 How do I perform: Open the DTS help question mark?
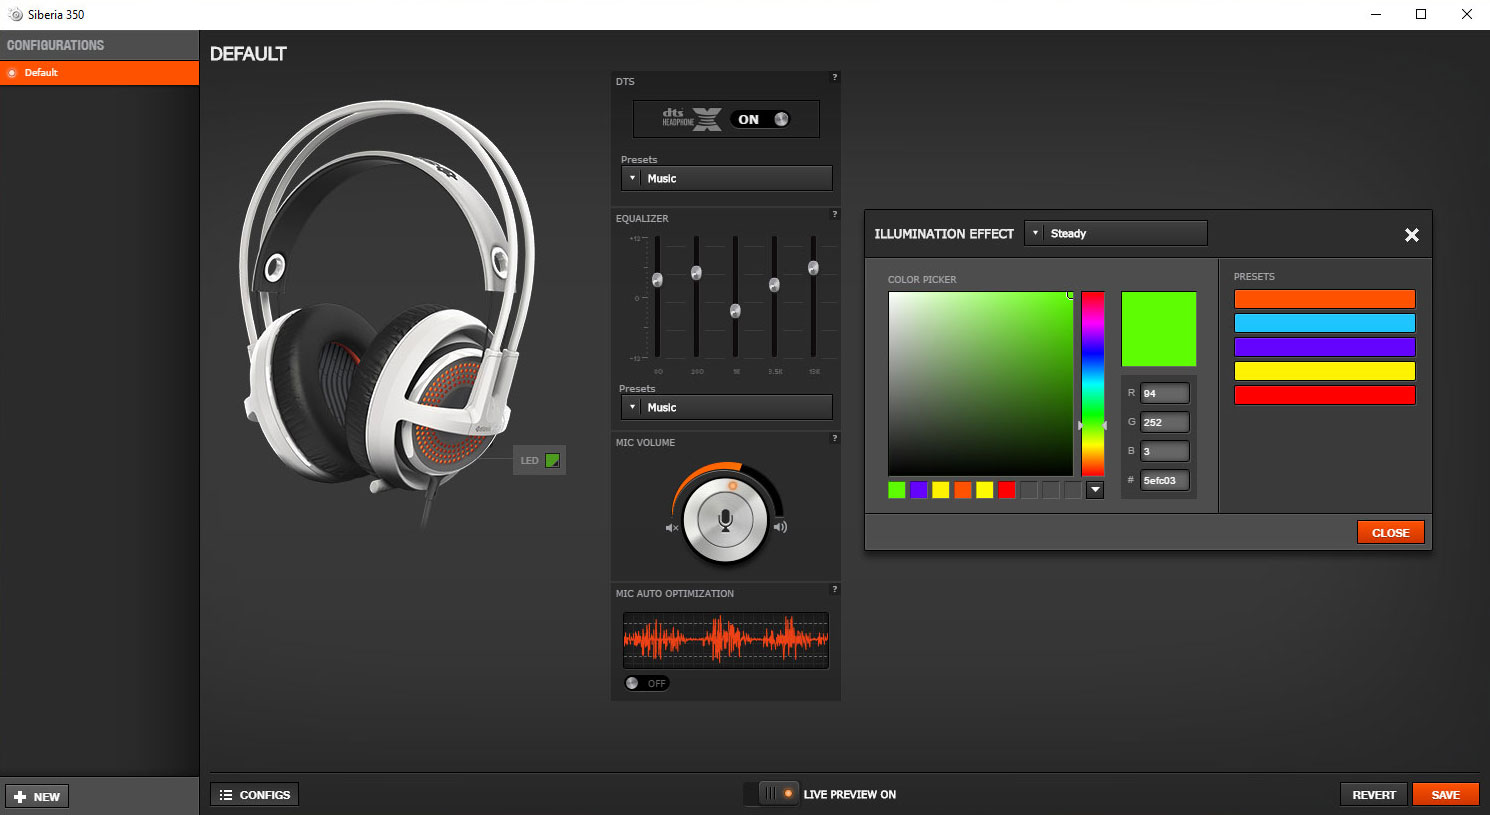834,77
